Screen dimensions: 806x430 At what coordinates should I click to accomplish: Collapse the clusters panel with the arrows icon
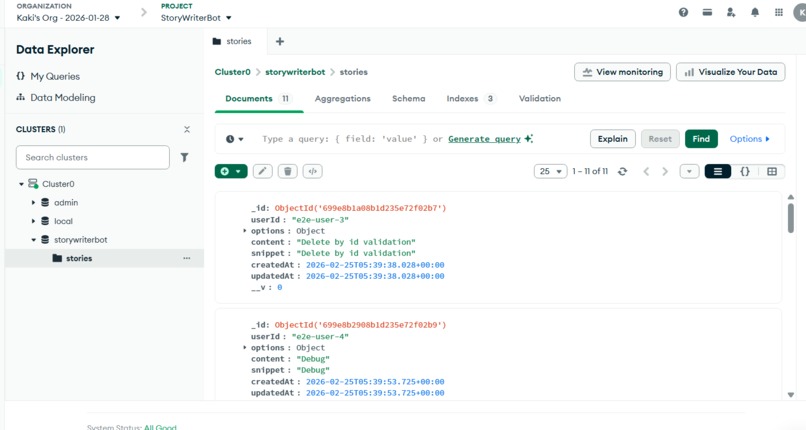[x=187, y=129]
